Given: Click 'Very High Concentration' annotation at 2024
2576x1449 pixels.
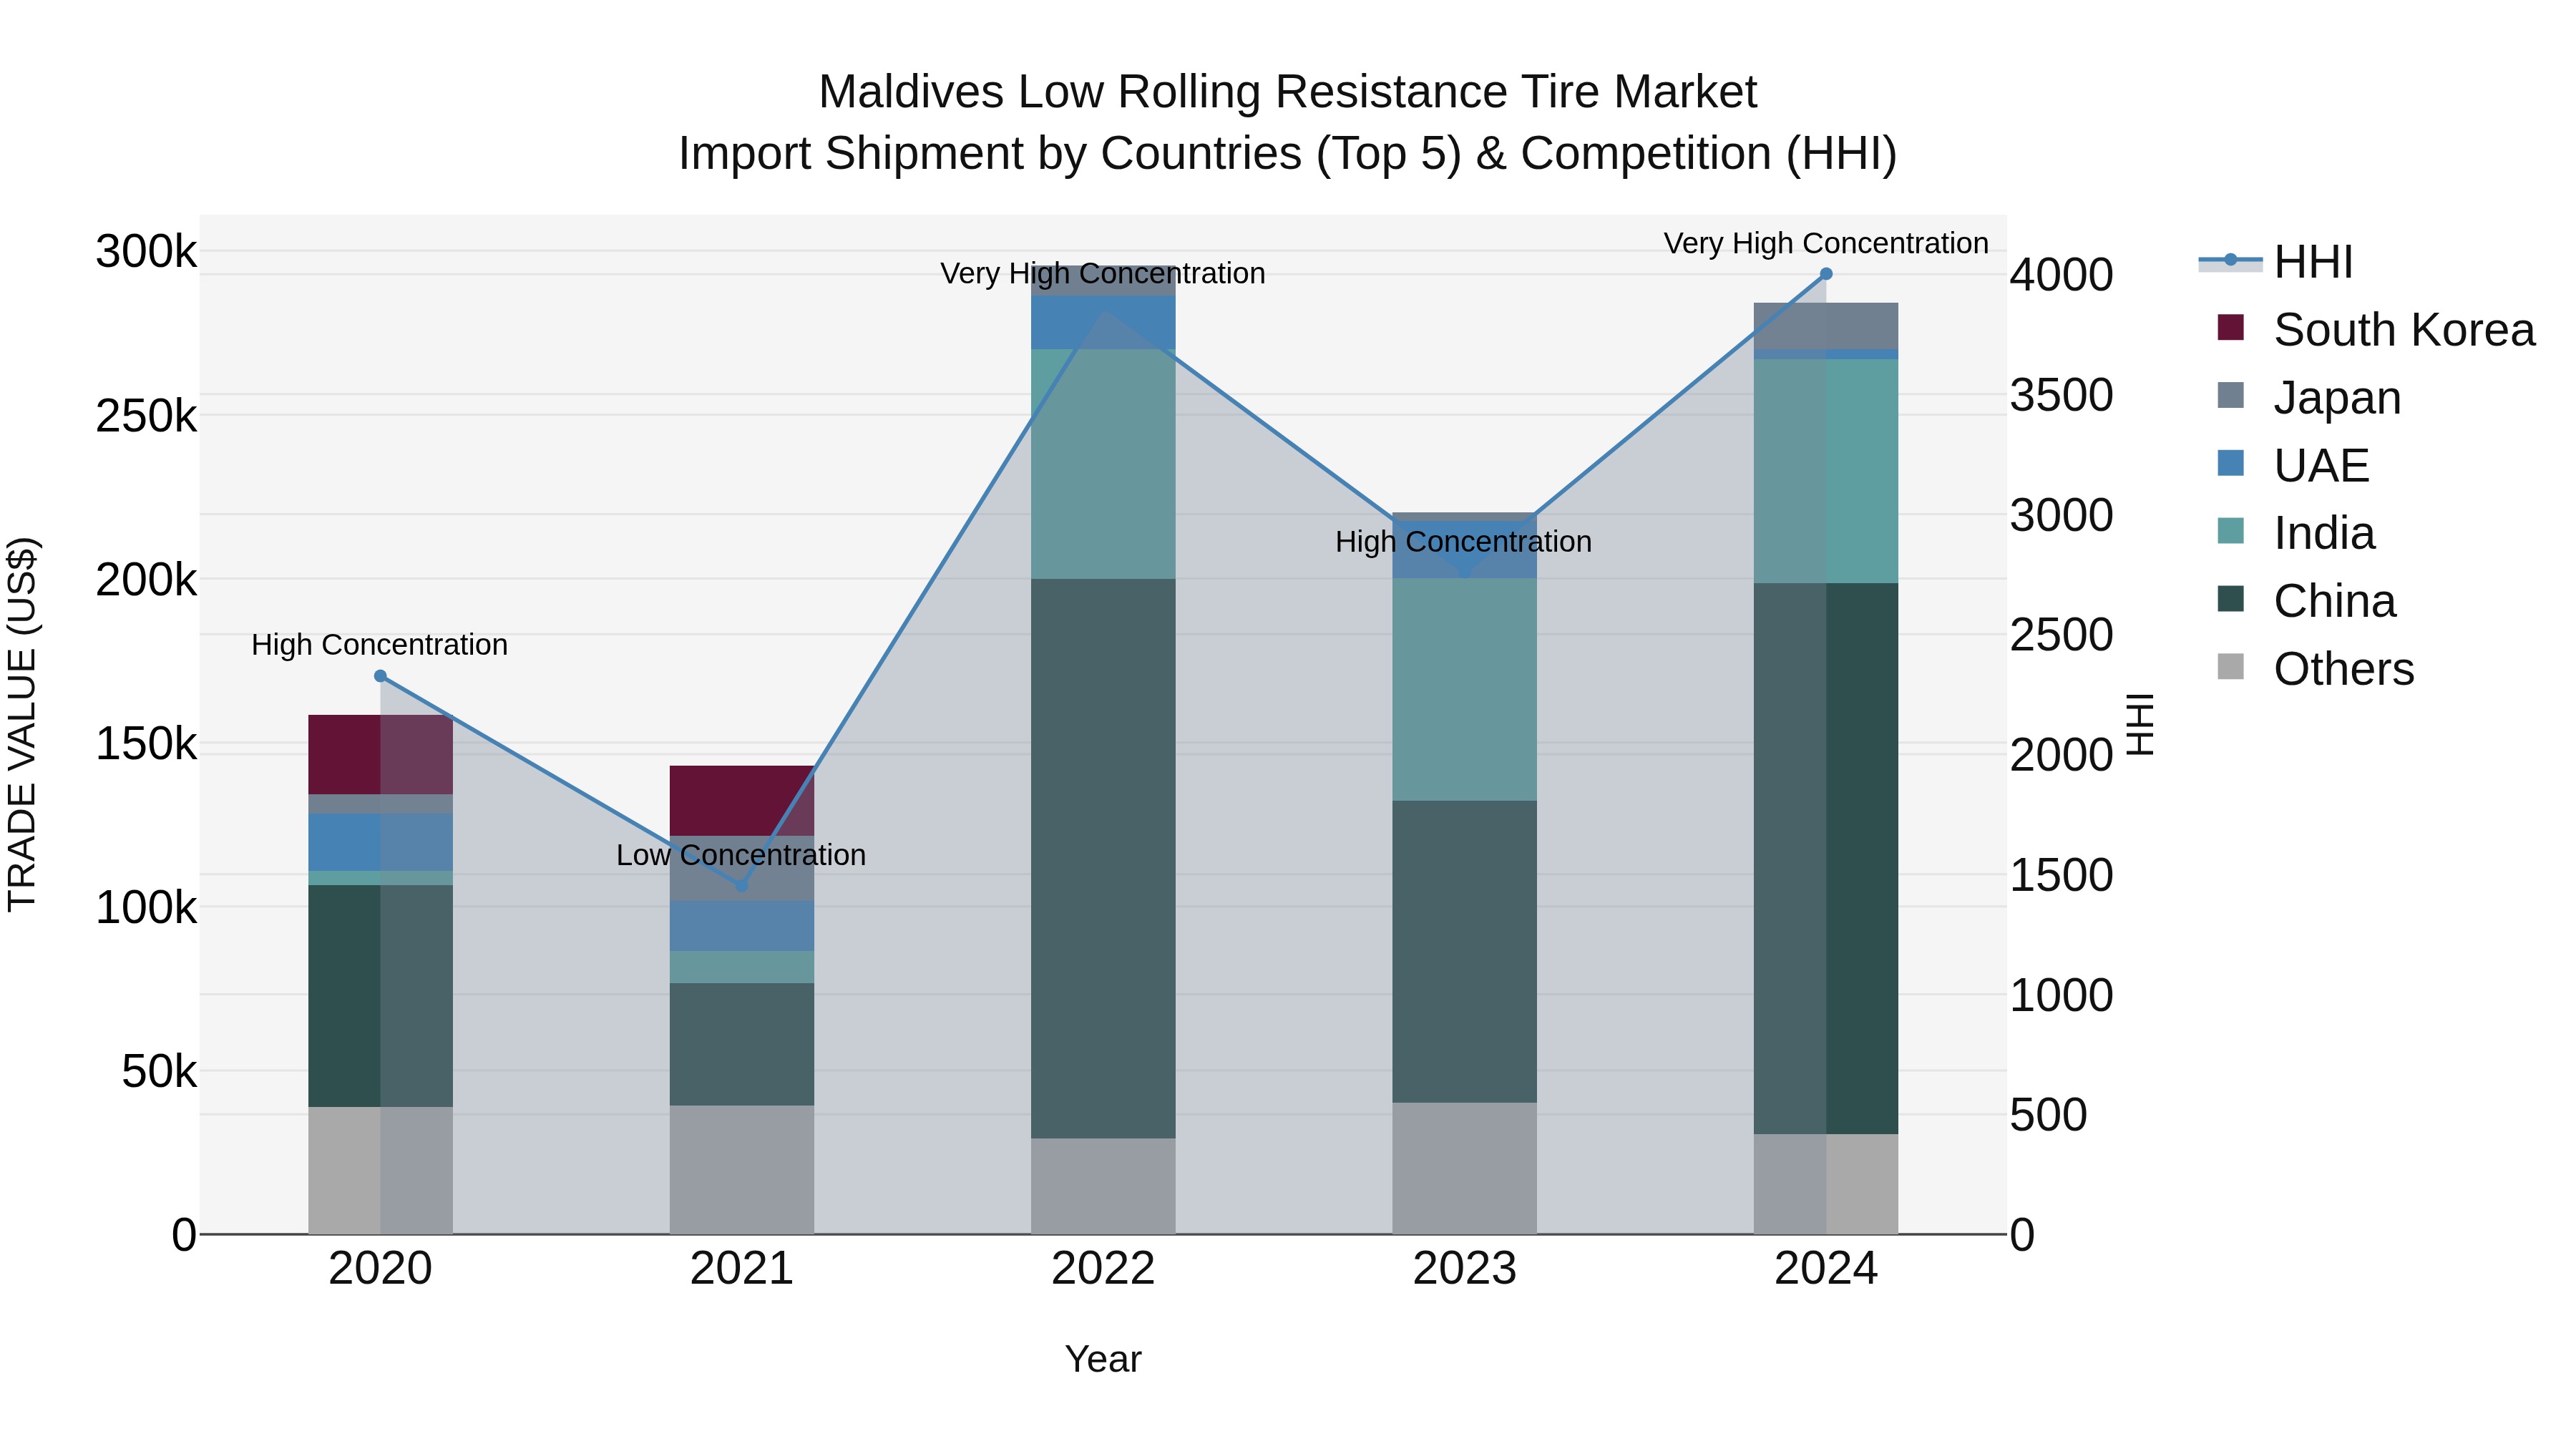Looking at the screenshot, I should [x=1826, y=244].
